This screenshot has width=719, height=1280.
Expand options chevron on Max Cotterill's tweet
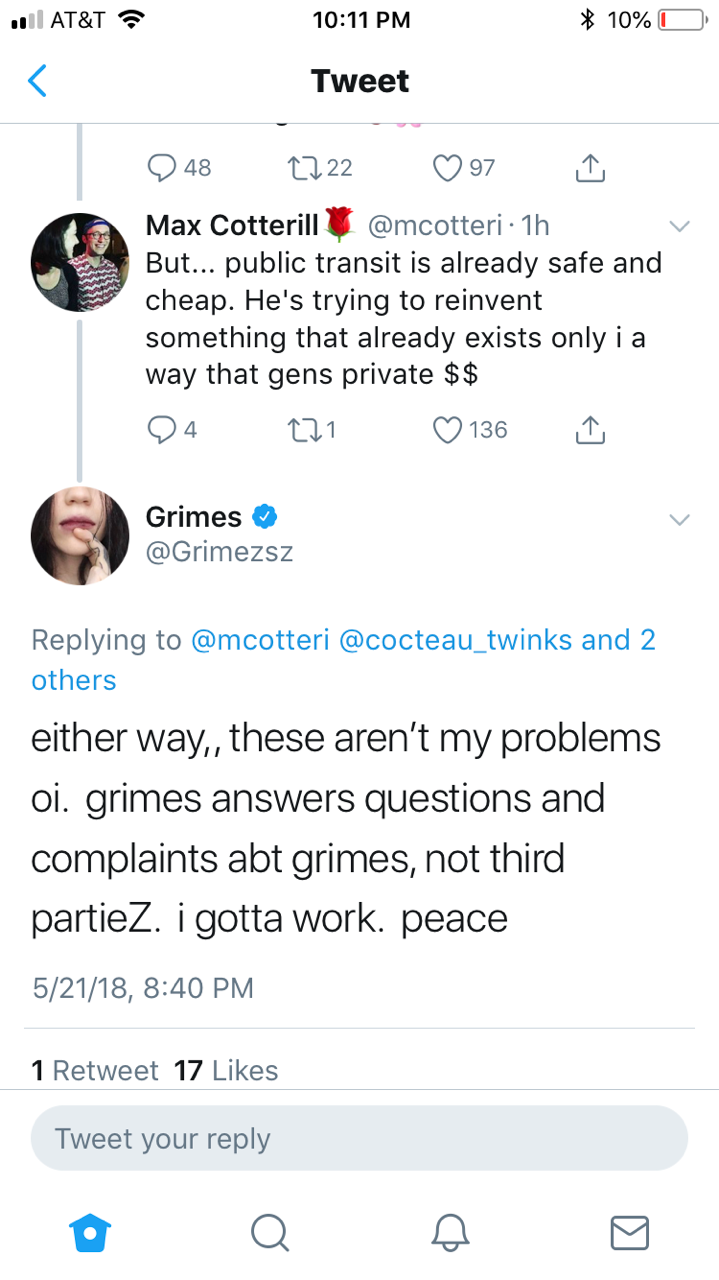click(x=679, y=227)
